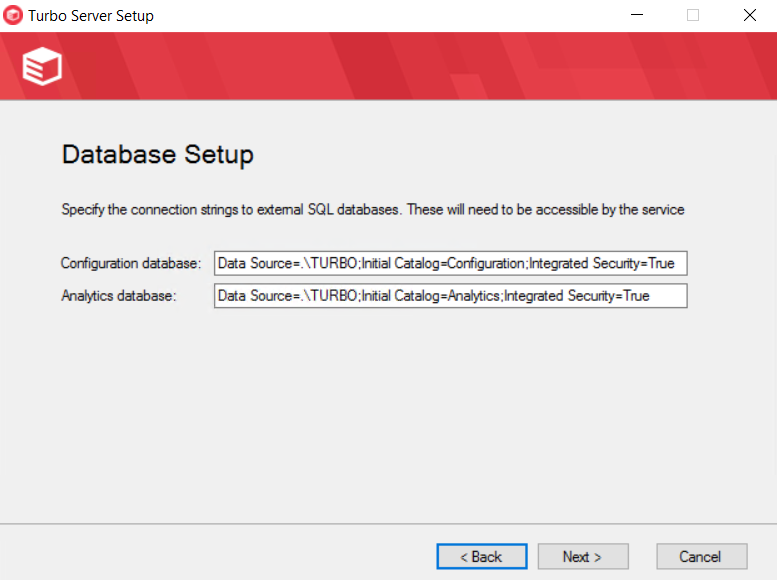
Task: Close the Turbo Server Setup dialog
Action: pyautogui.click(x=749, y=16)
